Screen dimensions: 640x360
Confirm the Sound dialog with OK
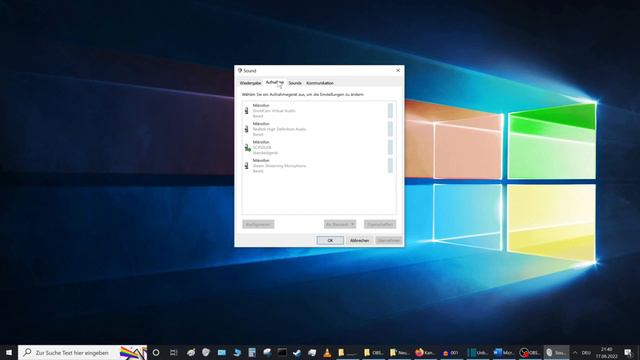[x=330, y=240]
